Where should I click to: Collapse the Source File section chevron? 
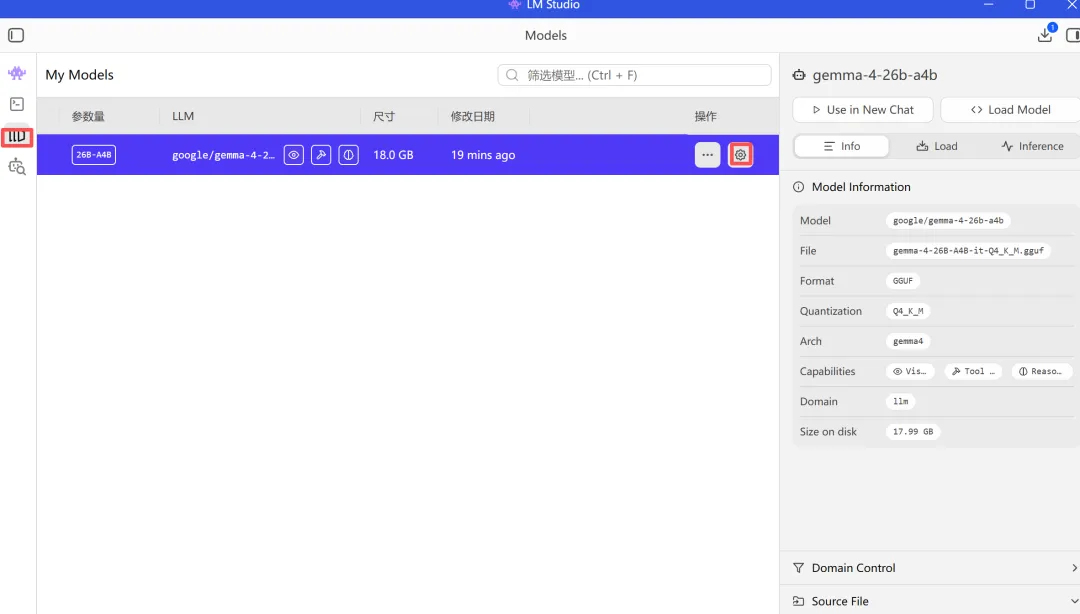click(1074, 601)
